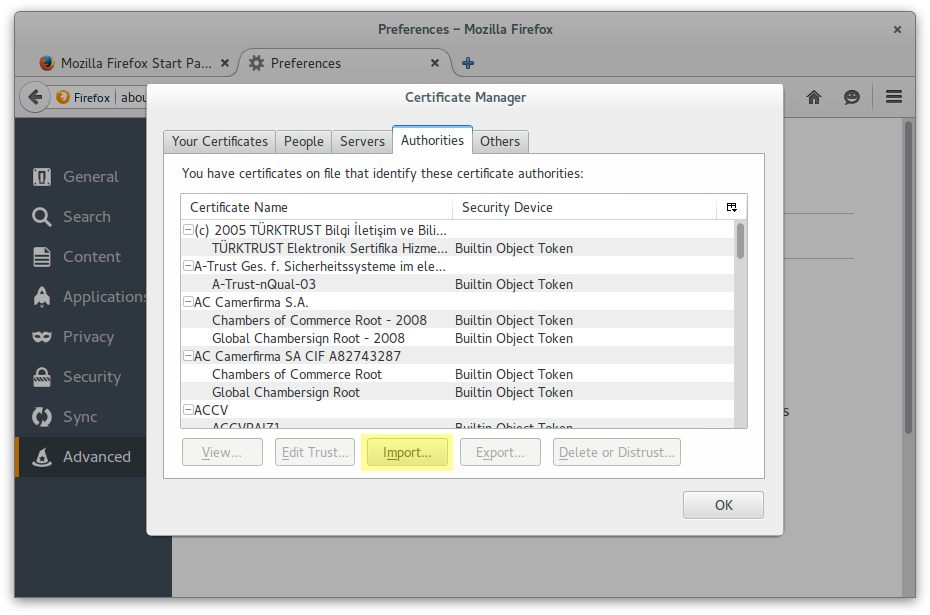Screen dimensions: 930x615
Task: Click the Edit Trust... button
Action: point(315,453)
